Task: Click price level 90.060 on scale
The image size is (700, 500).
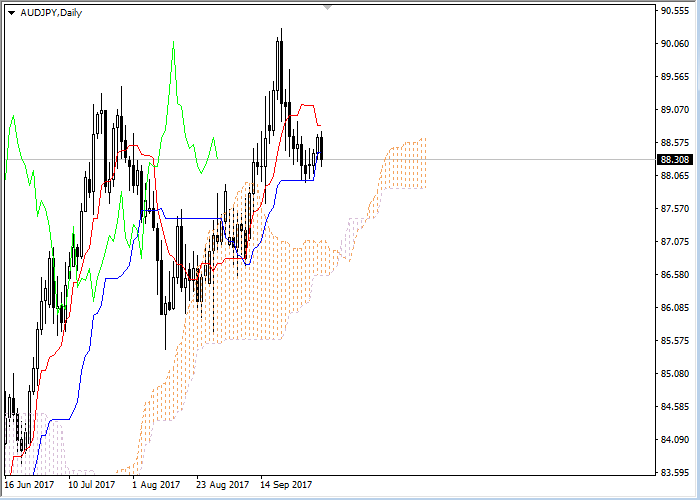Action: click(675, 44)
